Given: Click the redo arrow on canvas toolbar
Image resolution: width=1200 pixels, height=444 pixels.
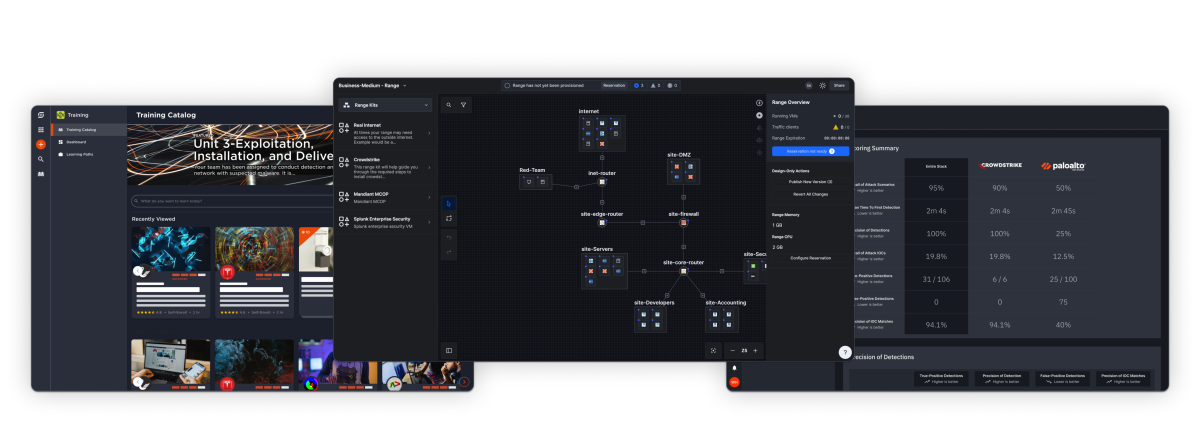Looking at the screenshot, I should click(449, 252).
